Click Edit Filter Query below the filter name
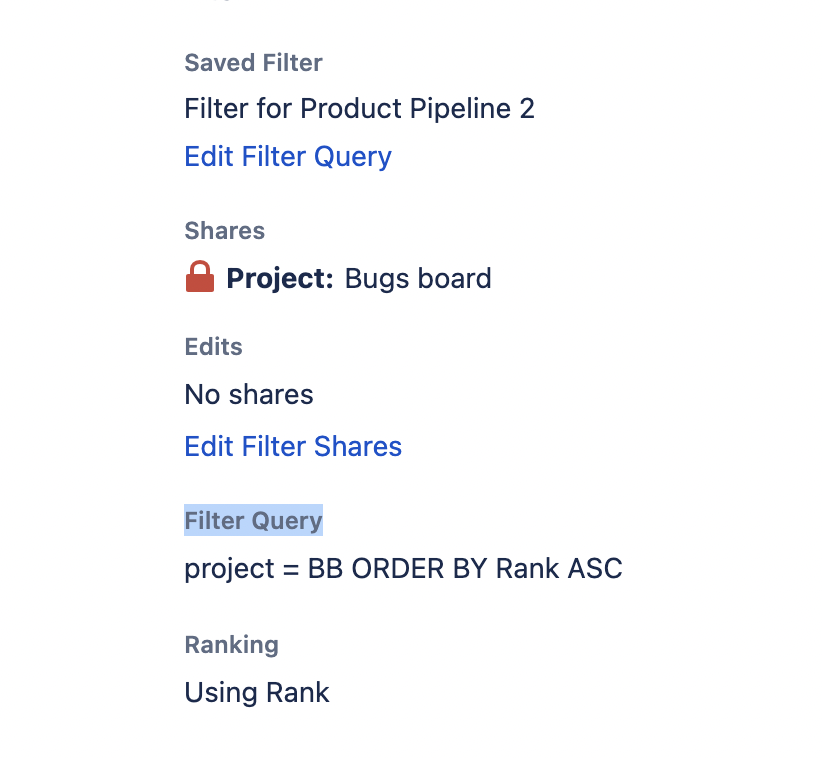 click(x=288, y=156)
